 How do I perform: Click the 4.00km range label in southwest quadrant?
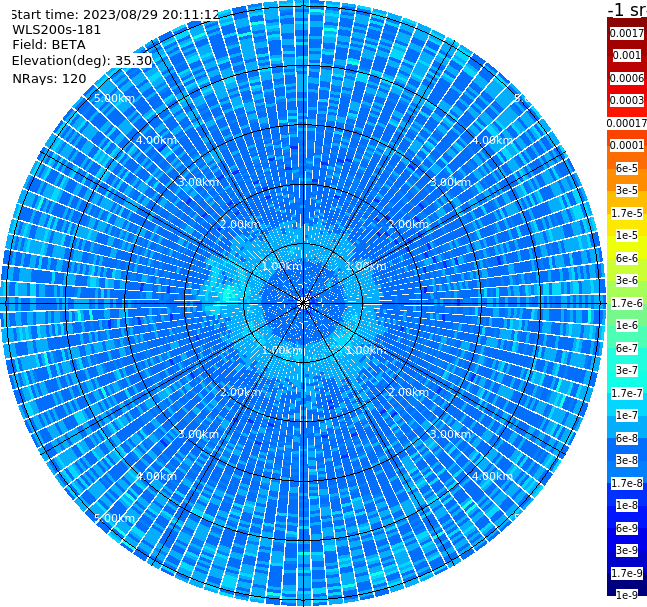pos(156,476)
